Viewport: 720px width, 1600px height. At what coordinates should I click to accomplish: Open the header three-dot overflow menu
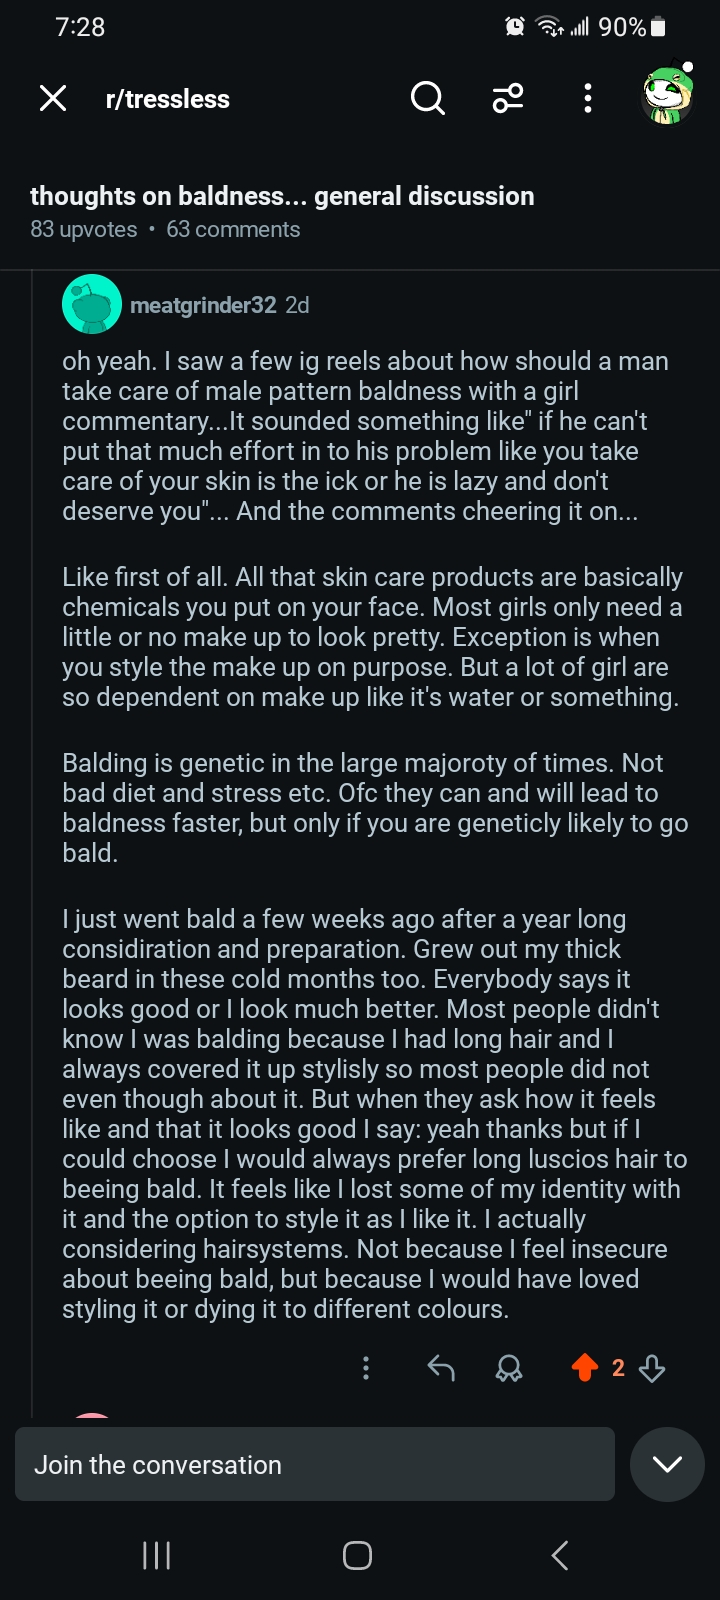tap(588, 98)
